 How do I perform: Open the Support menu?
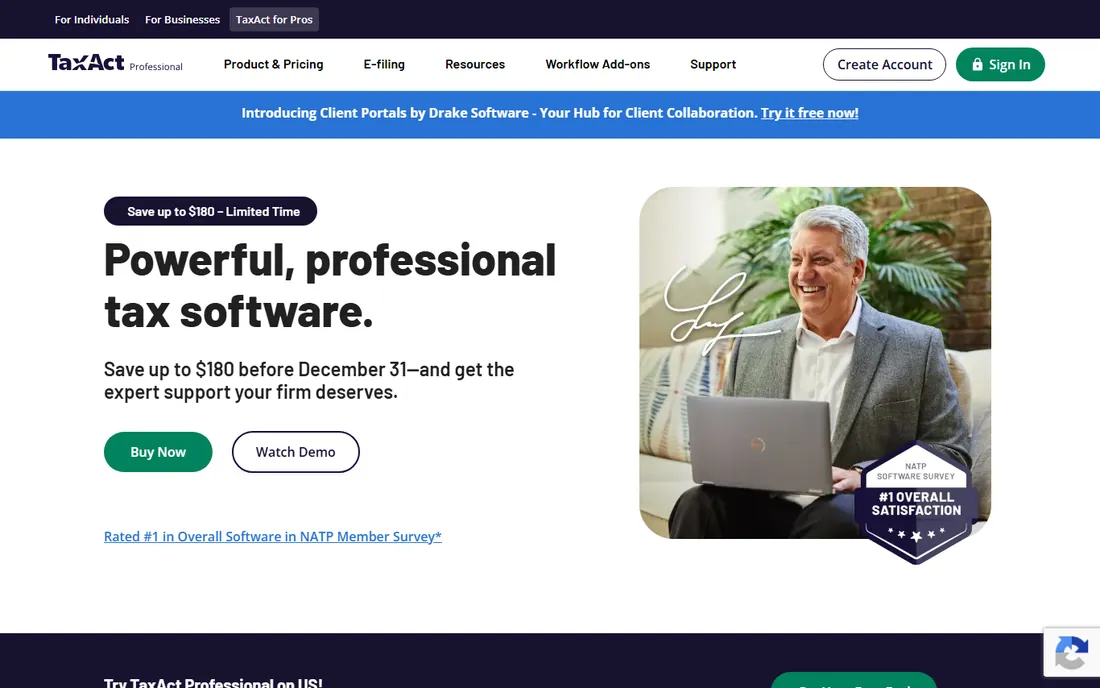point(713,65)
